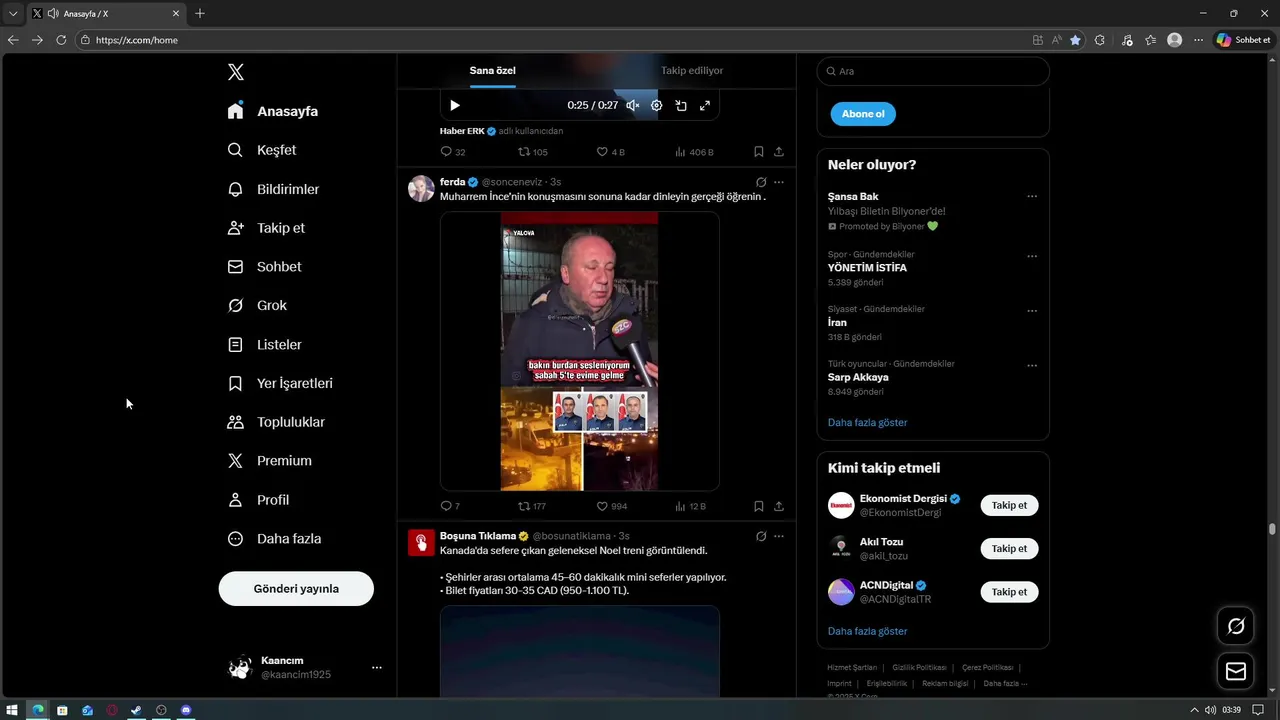Click the X logo in sidebar
Viewport: 1280px width, 720px height.
pyautogui.click(x=235, y=72)
